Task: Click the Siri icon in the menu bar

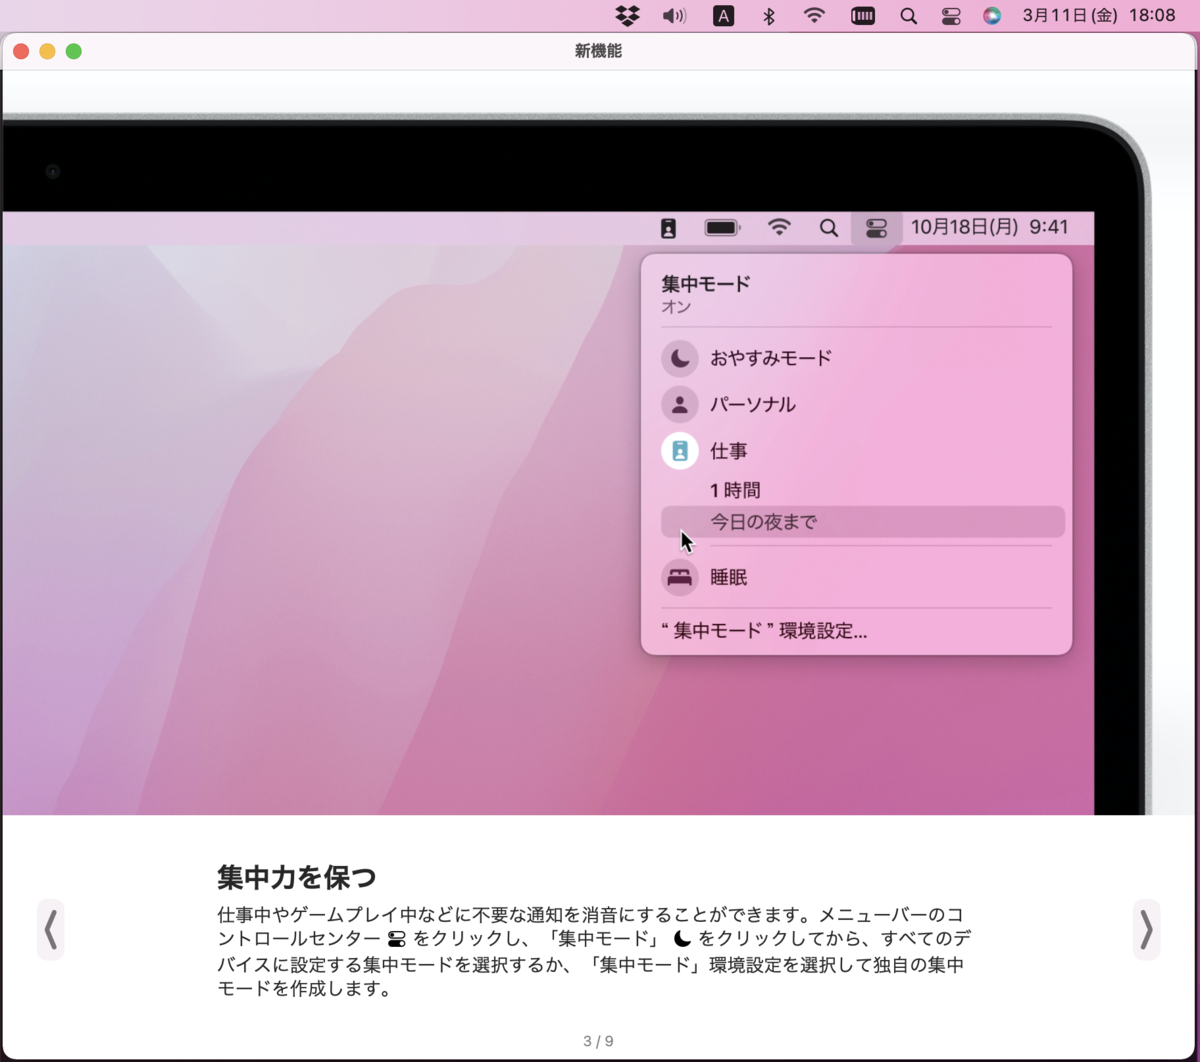Action: (x=992, y=15)
